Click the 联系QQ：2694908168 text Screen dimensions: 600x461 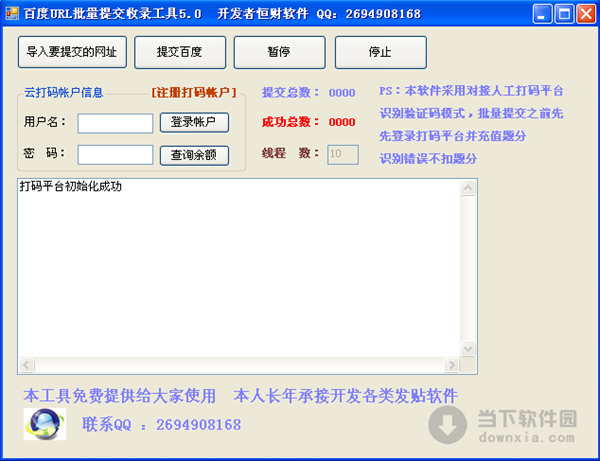[161, 425]
